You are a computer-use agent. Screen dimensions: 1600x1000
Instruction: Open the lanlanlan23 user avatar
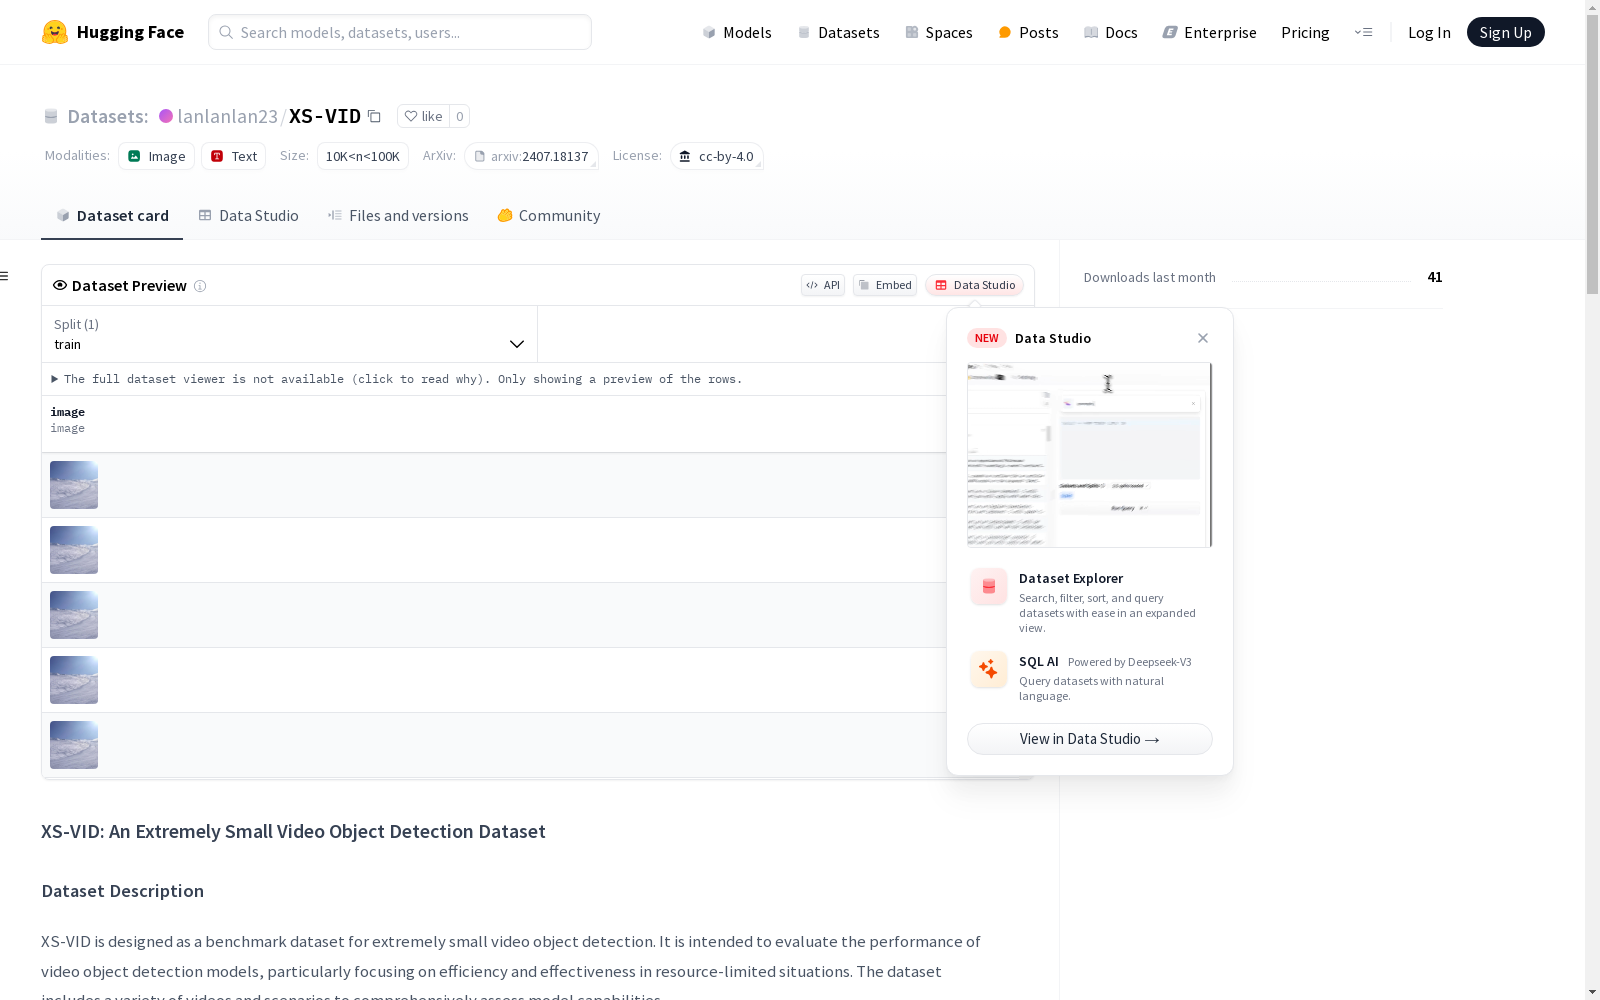click(x=166, y=116)
